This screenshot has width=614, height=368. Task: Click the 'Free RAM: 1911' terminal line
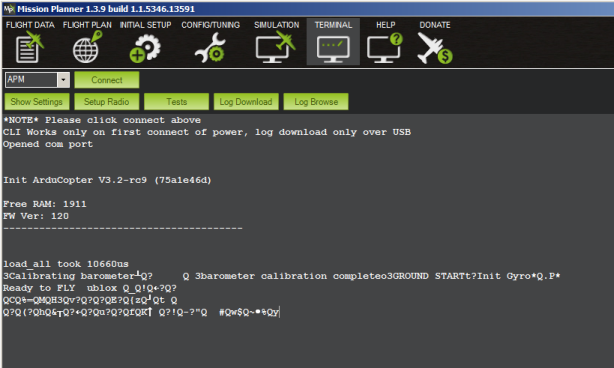(45, 204)
